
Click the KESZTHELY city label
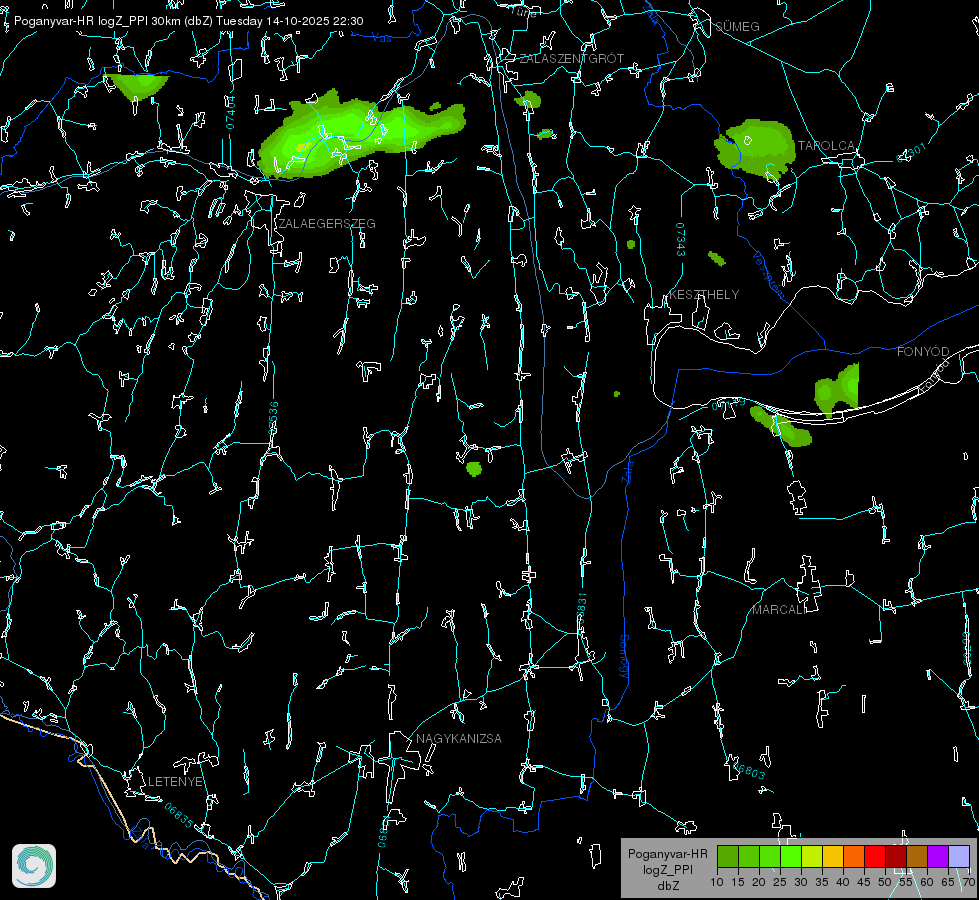pos(704,294)
